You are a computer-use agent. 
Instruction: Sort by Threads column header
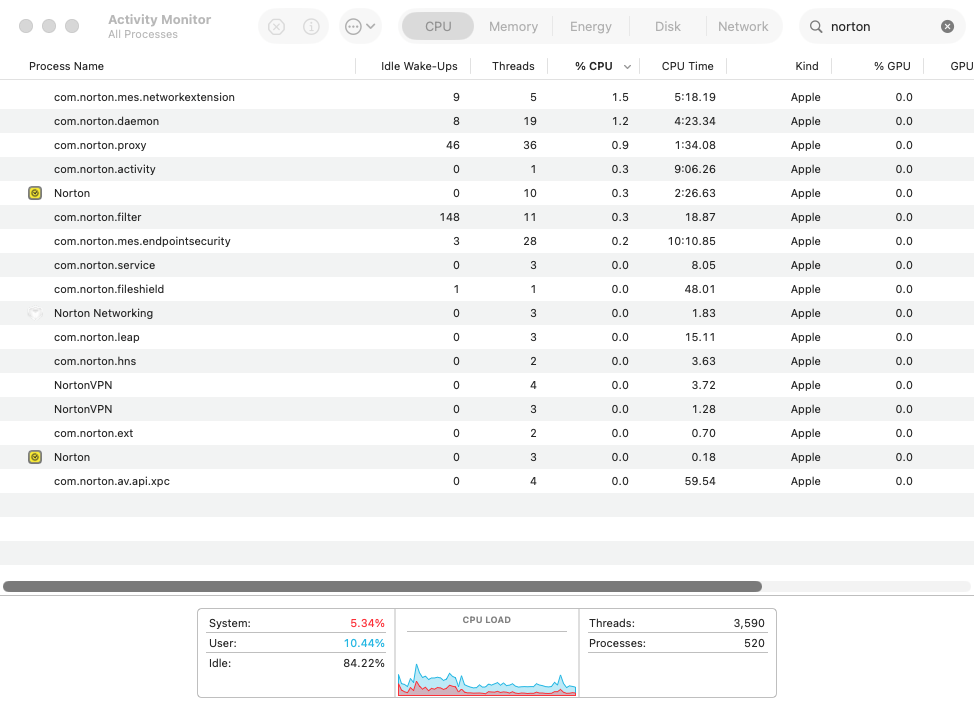tap(513, 66)
